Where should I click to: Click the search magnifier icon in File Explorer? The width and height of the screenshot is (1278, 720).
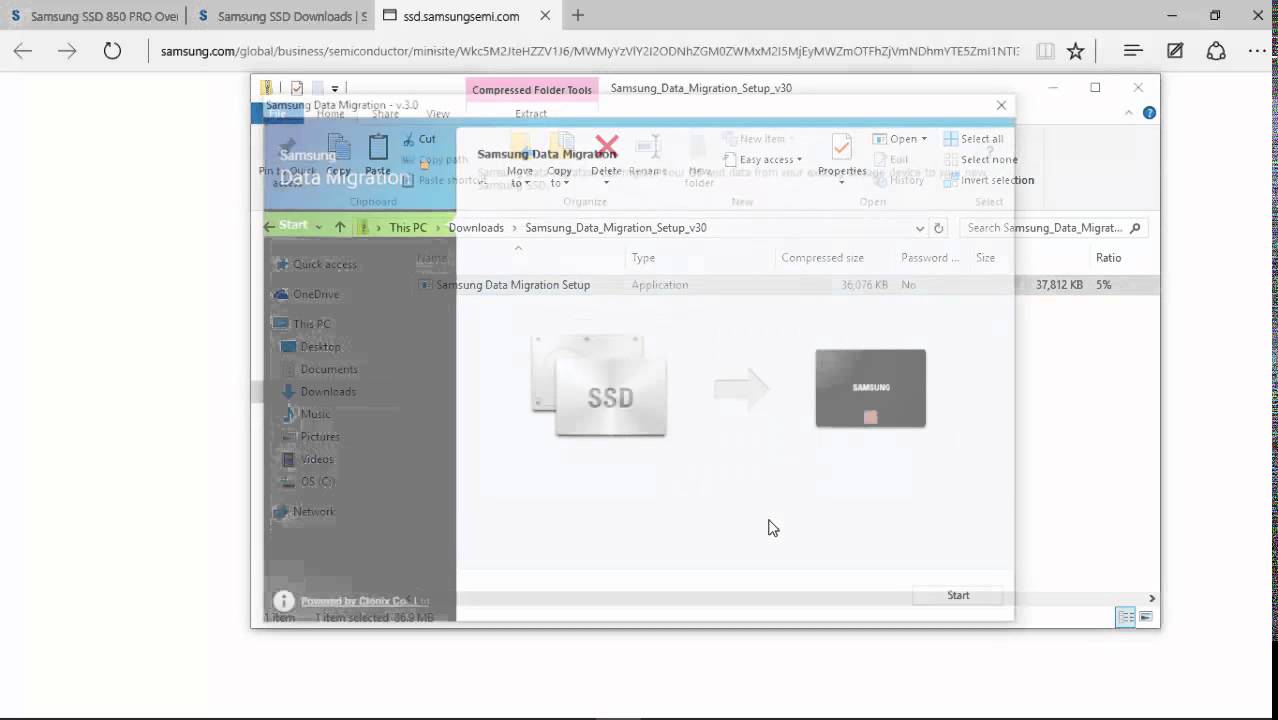1135,228
